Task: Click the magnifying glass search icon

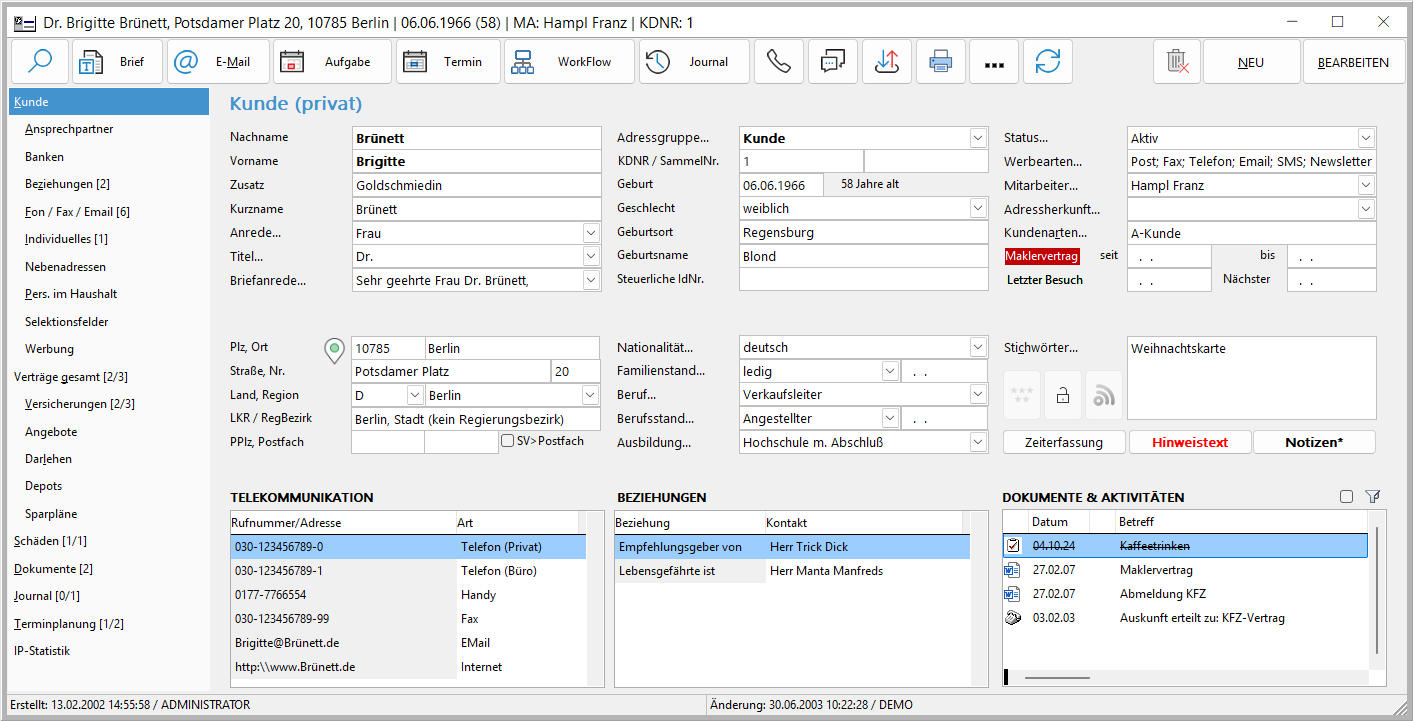Action: pyautogui.click(x=40, y=62)
